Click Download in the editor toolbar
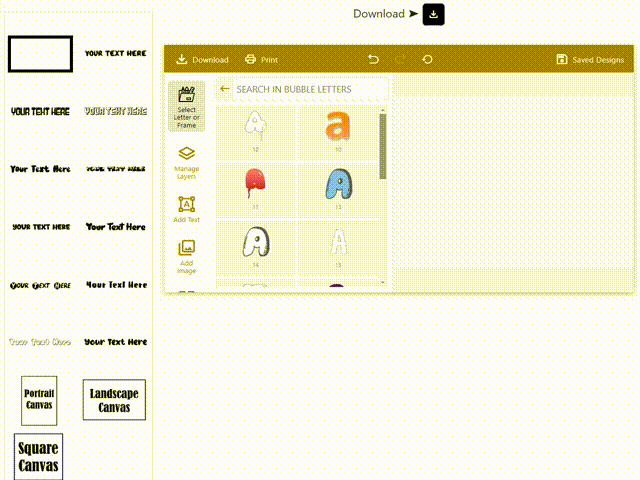This screenshot has height=480, width=640. 202,60
